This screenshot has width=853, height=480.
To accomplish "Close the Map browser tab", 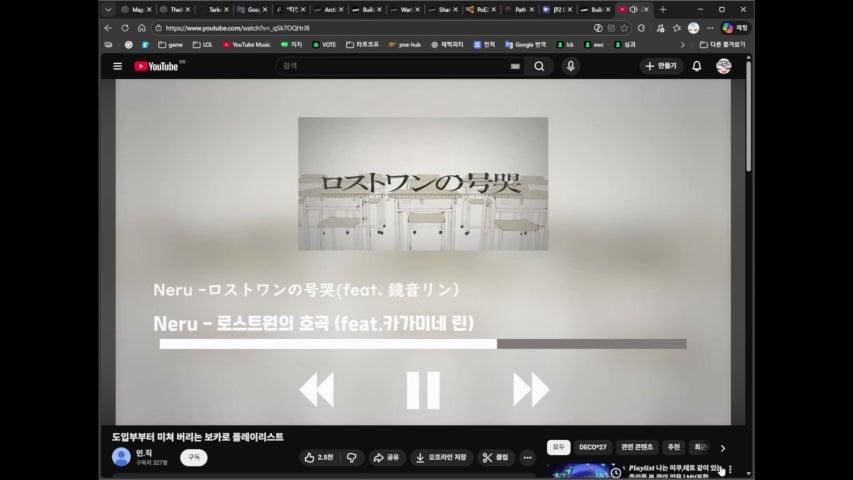I will (x=149, y=10).
